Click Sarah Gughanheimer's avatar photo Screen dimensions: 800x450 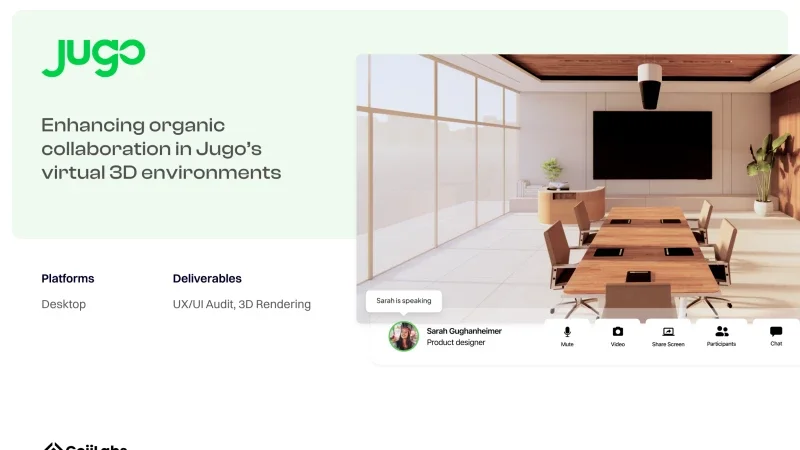coord(404,336)
